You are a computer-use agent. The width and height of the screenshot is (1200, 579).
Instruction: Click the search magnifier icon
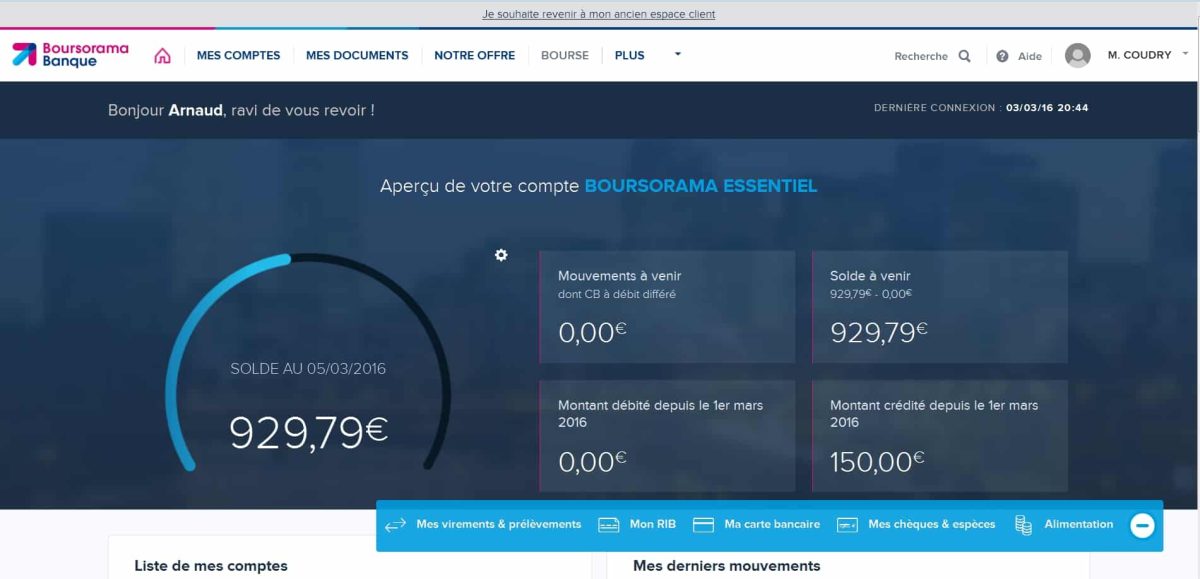pos(964,56)
